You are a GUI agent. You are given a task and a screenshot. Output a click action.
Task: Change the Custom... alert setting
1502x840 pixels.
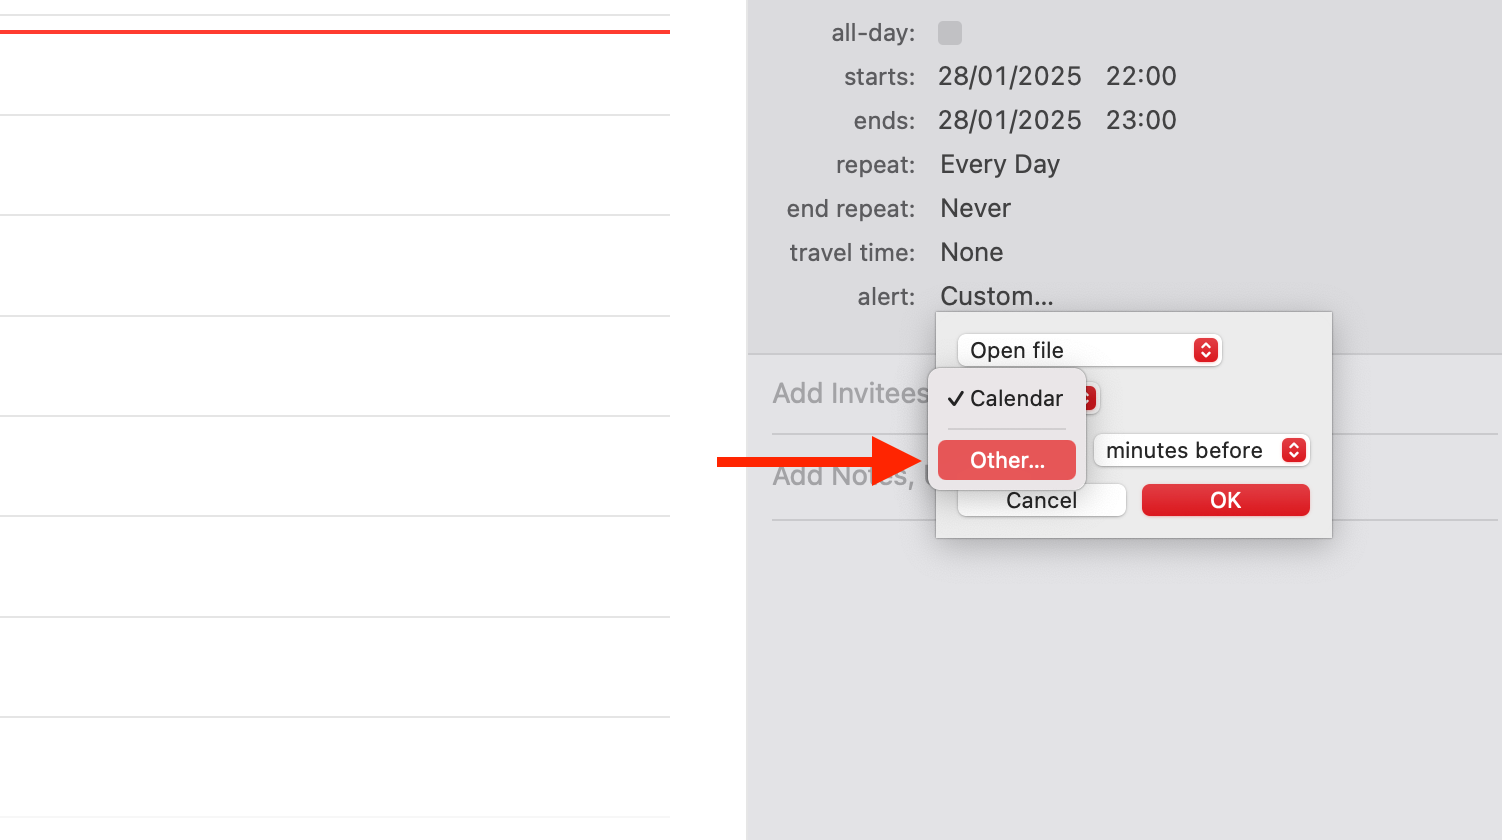pos(996,296)
